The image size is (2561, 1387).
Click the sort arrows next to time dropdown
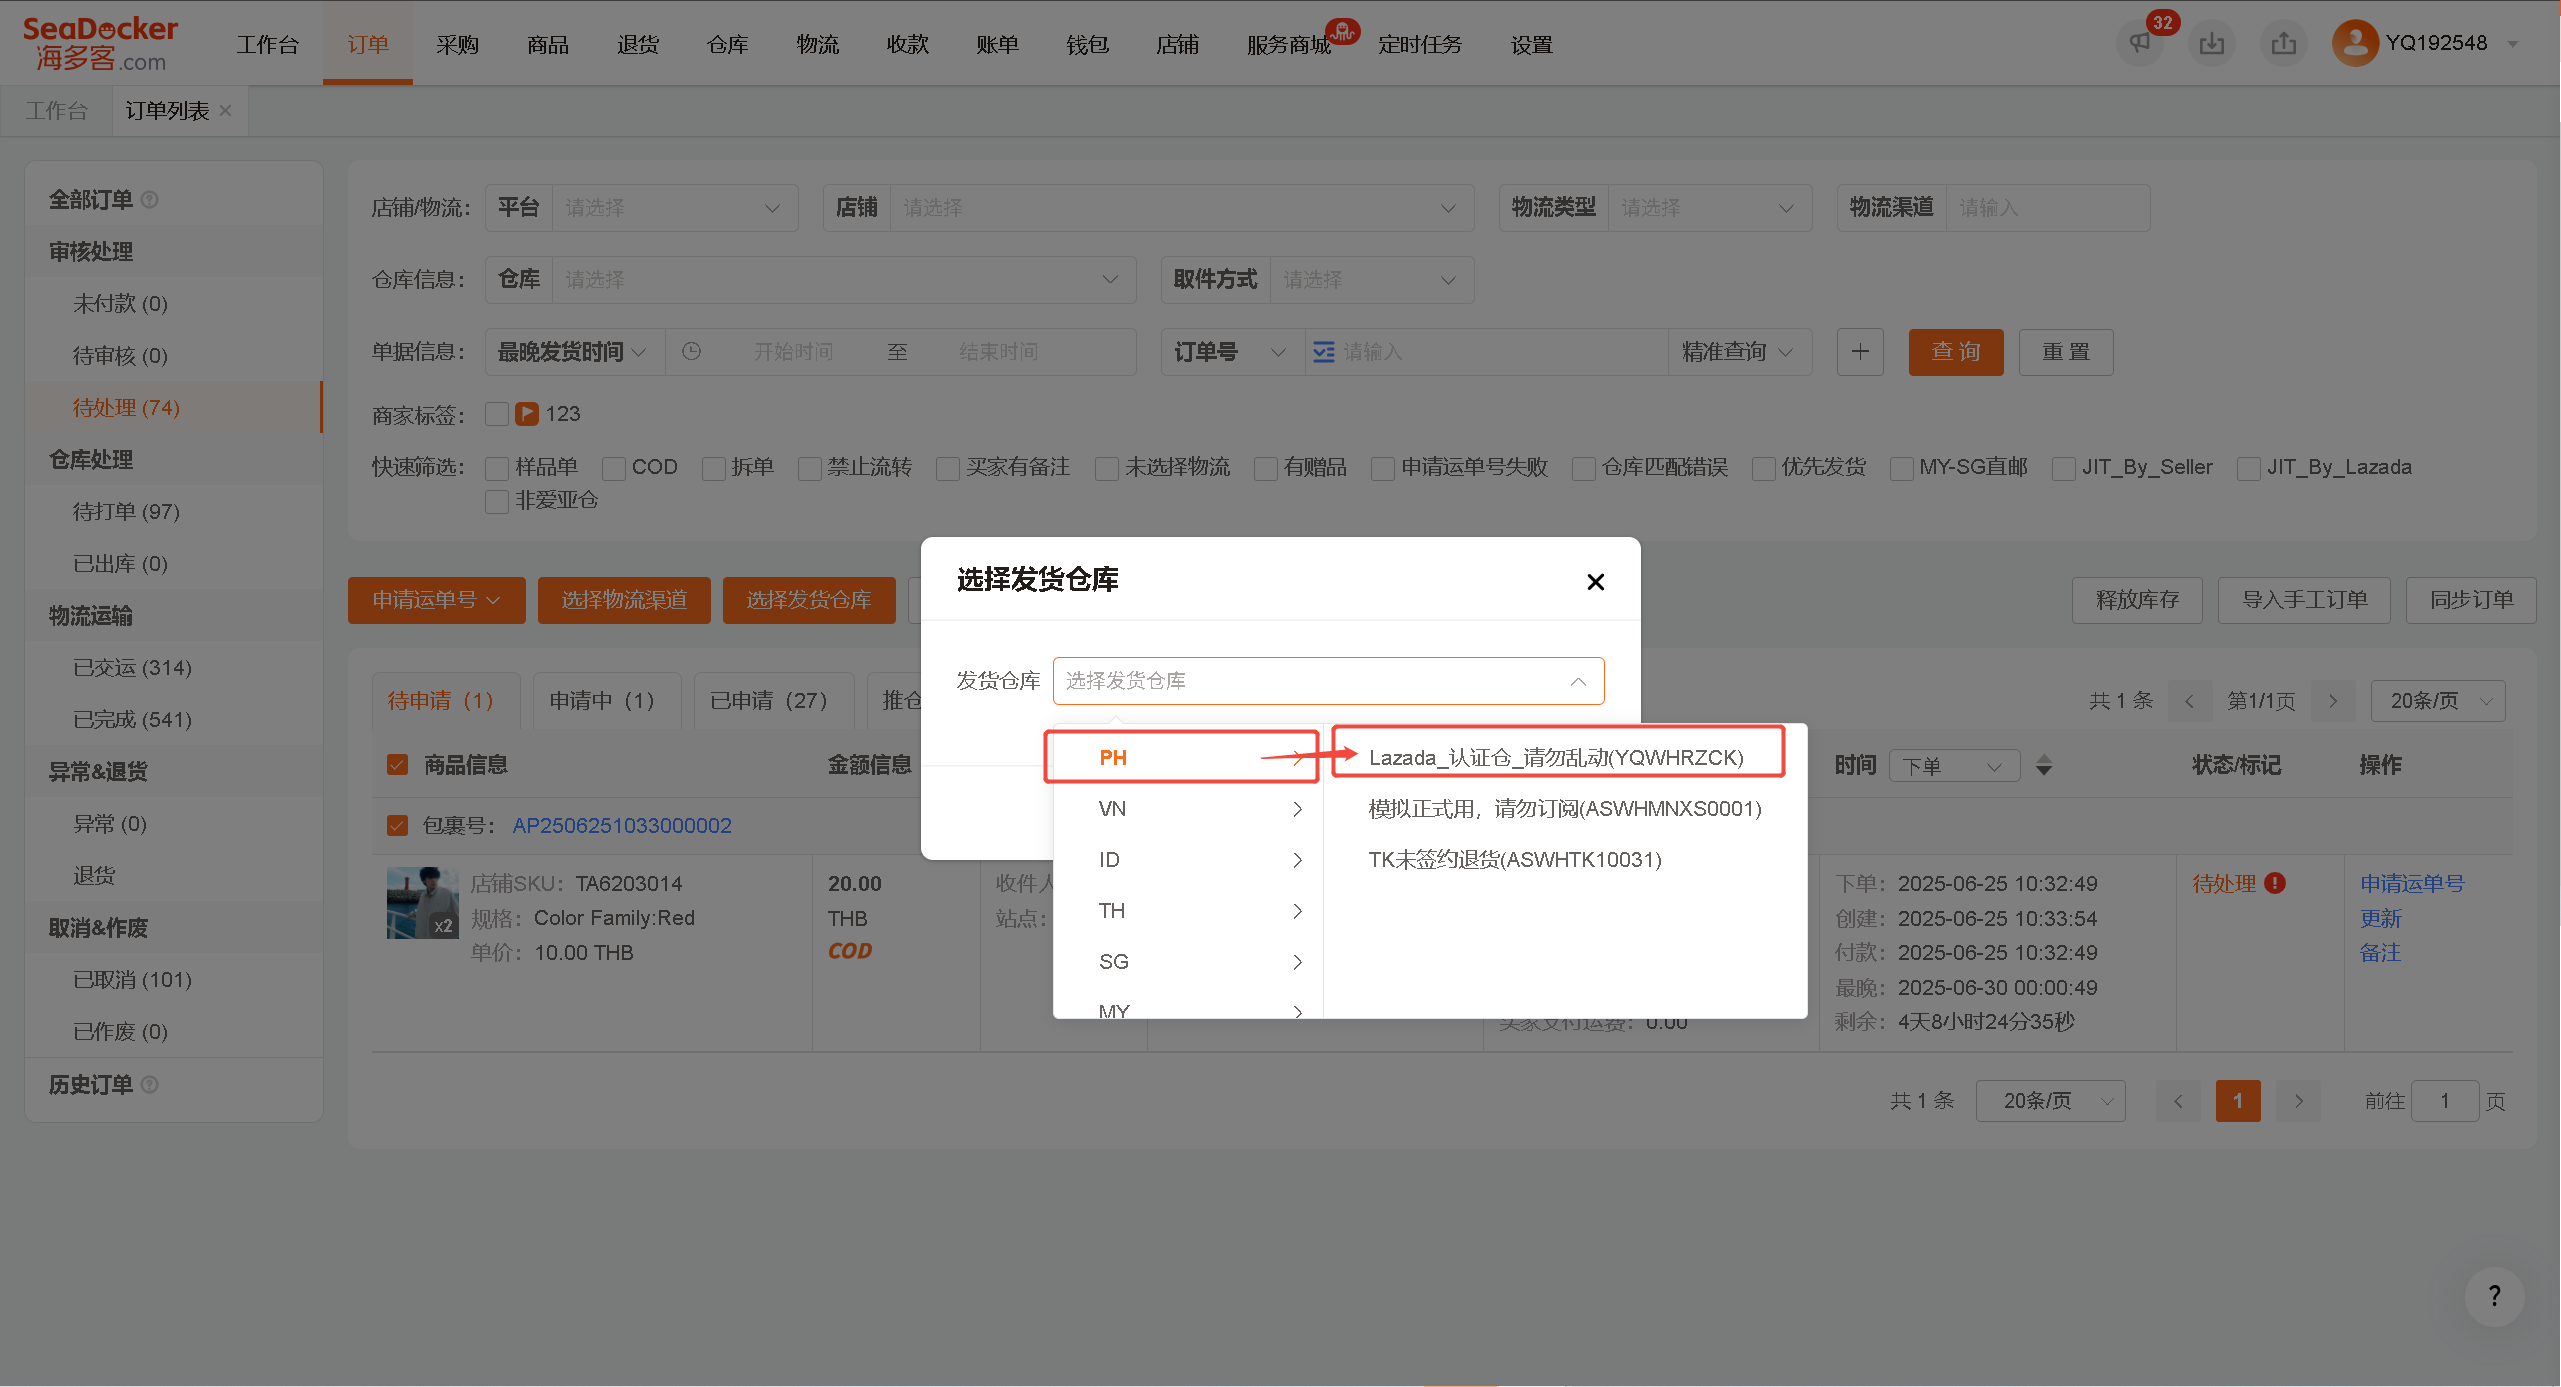coord(2044,765)
